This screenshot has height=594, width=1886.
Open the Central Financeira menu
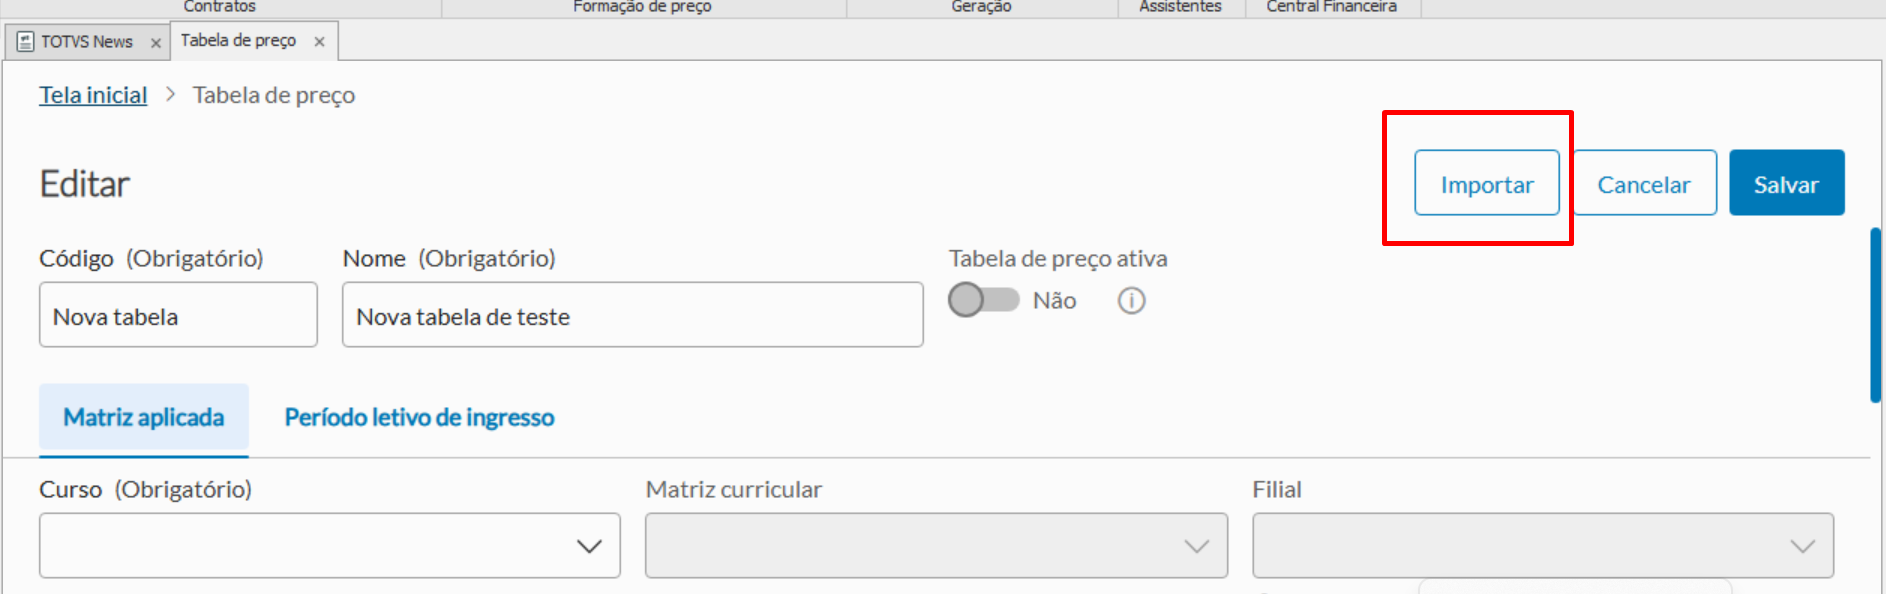[x=1331, y=7]
